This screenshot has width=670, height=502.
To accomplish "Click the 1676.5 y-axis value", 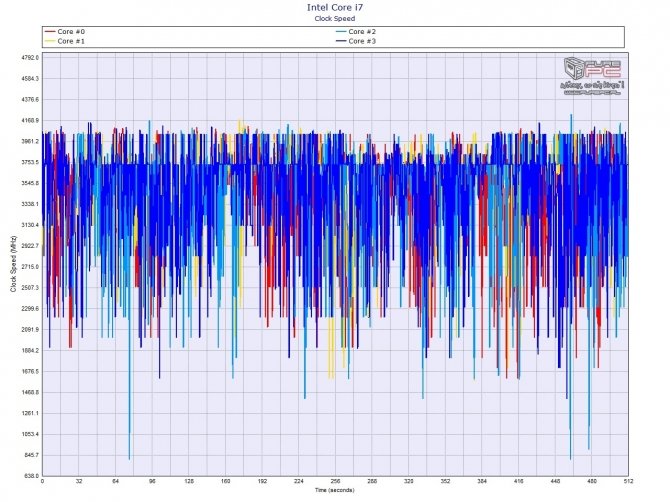I will pos(31,372).
